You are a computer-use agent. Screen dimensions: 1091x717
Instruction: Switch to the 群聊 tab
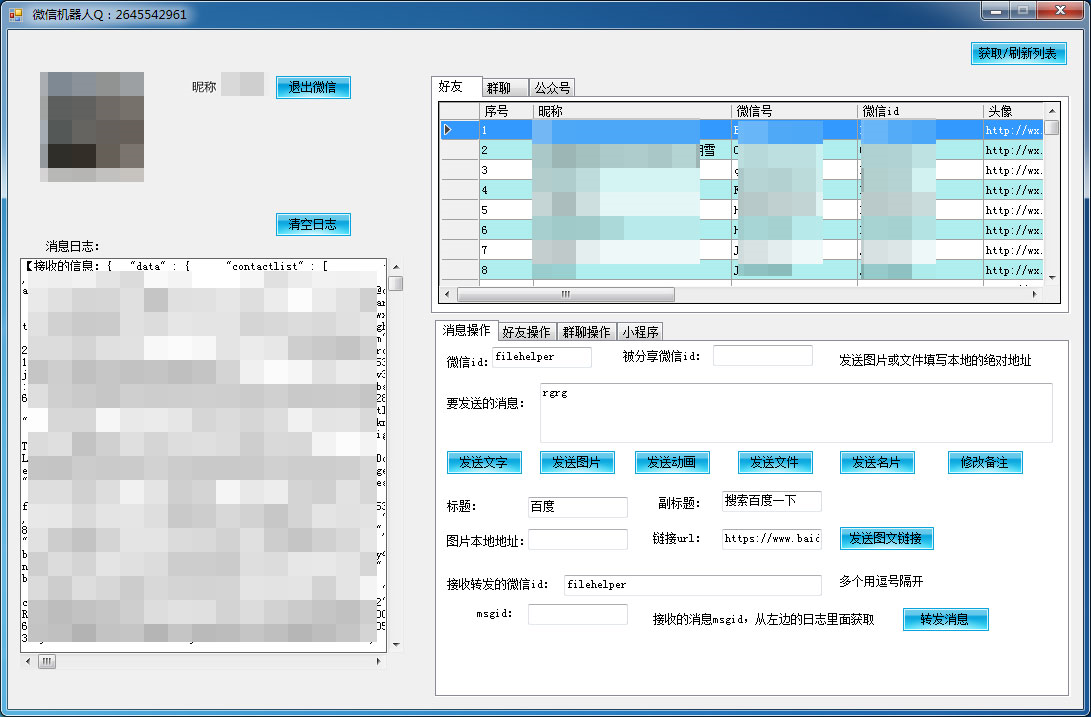505,87
